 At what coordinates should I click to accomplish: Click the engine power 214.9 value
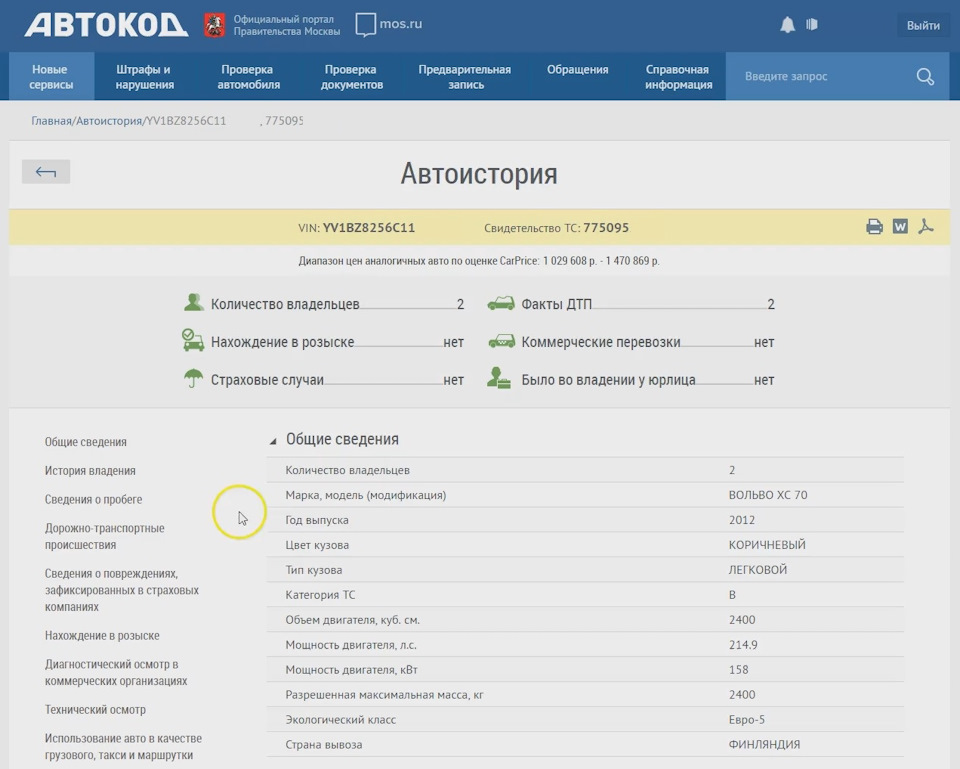[x=743, y=645]
